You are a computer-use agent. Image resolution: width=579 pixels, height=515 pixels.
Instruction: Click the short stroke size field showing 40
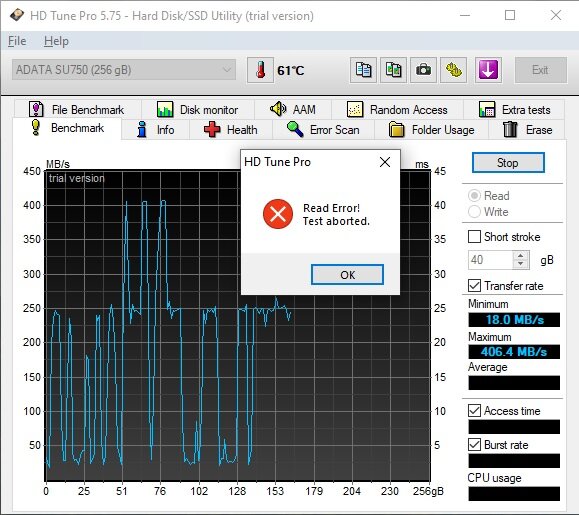tap(490, 260)
